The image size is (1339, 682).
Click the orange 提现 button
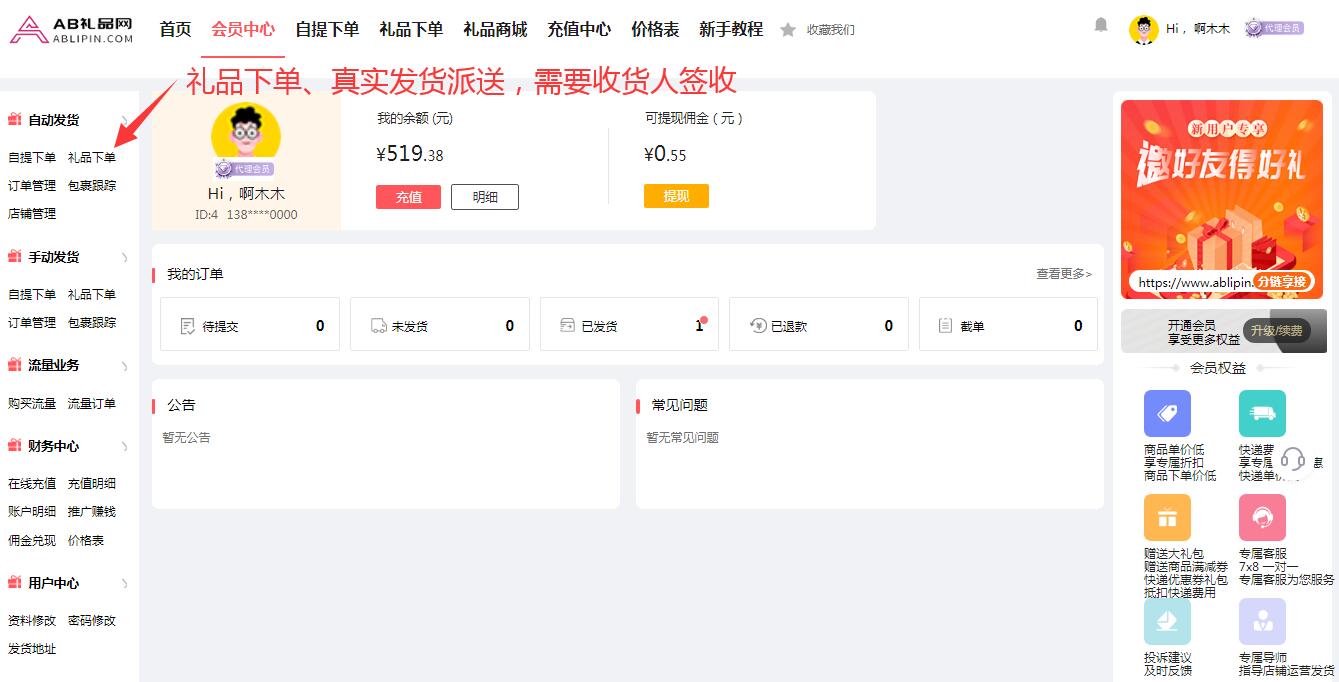pyautogui.click(x=676, y=196)
